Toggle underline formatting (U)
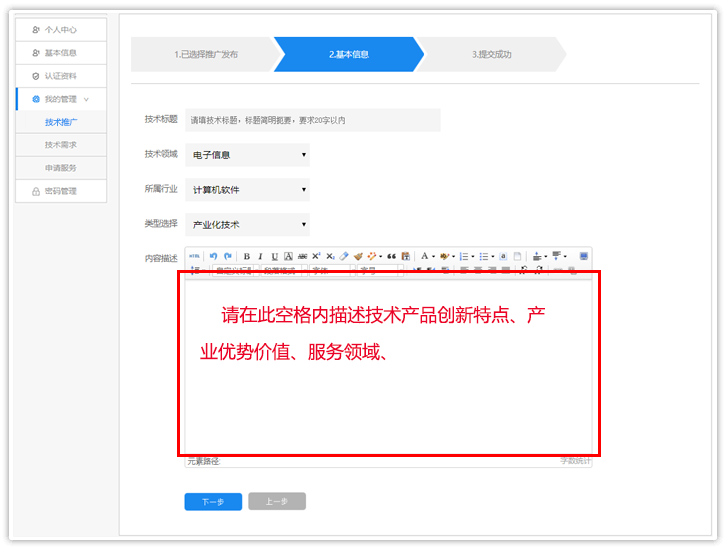 275,256
